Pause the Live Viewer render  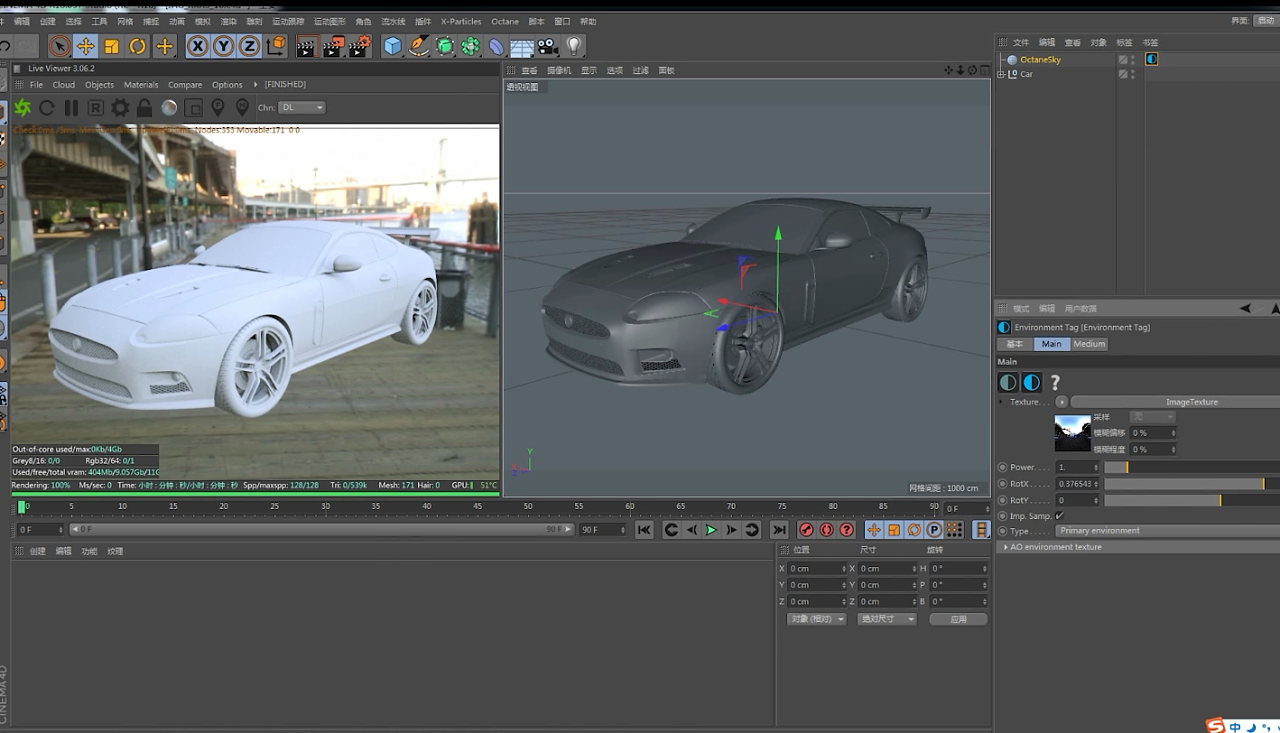point(71,108)
